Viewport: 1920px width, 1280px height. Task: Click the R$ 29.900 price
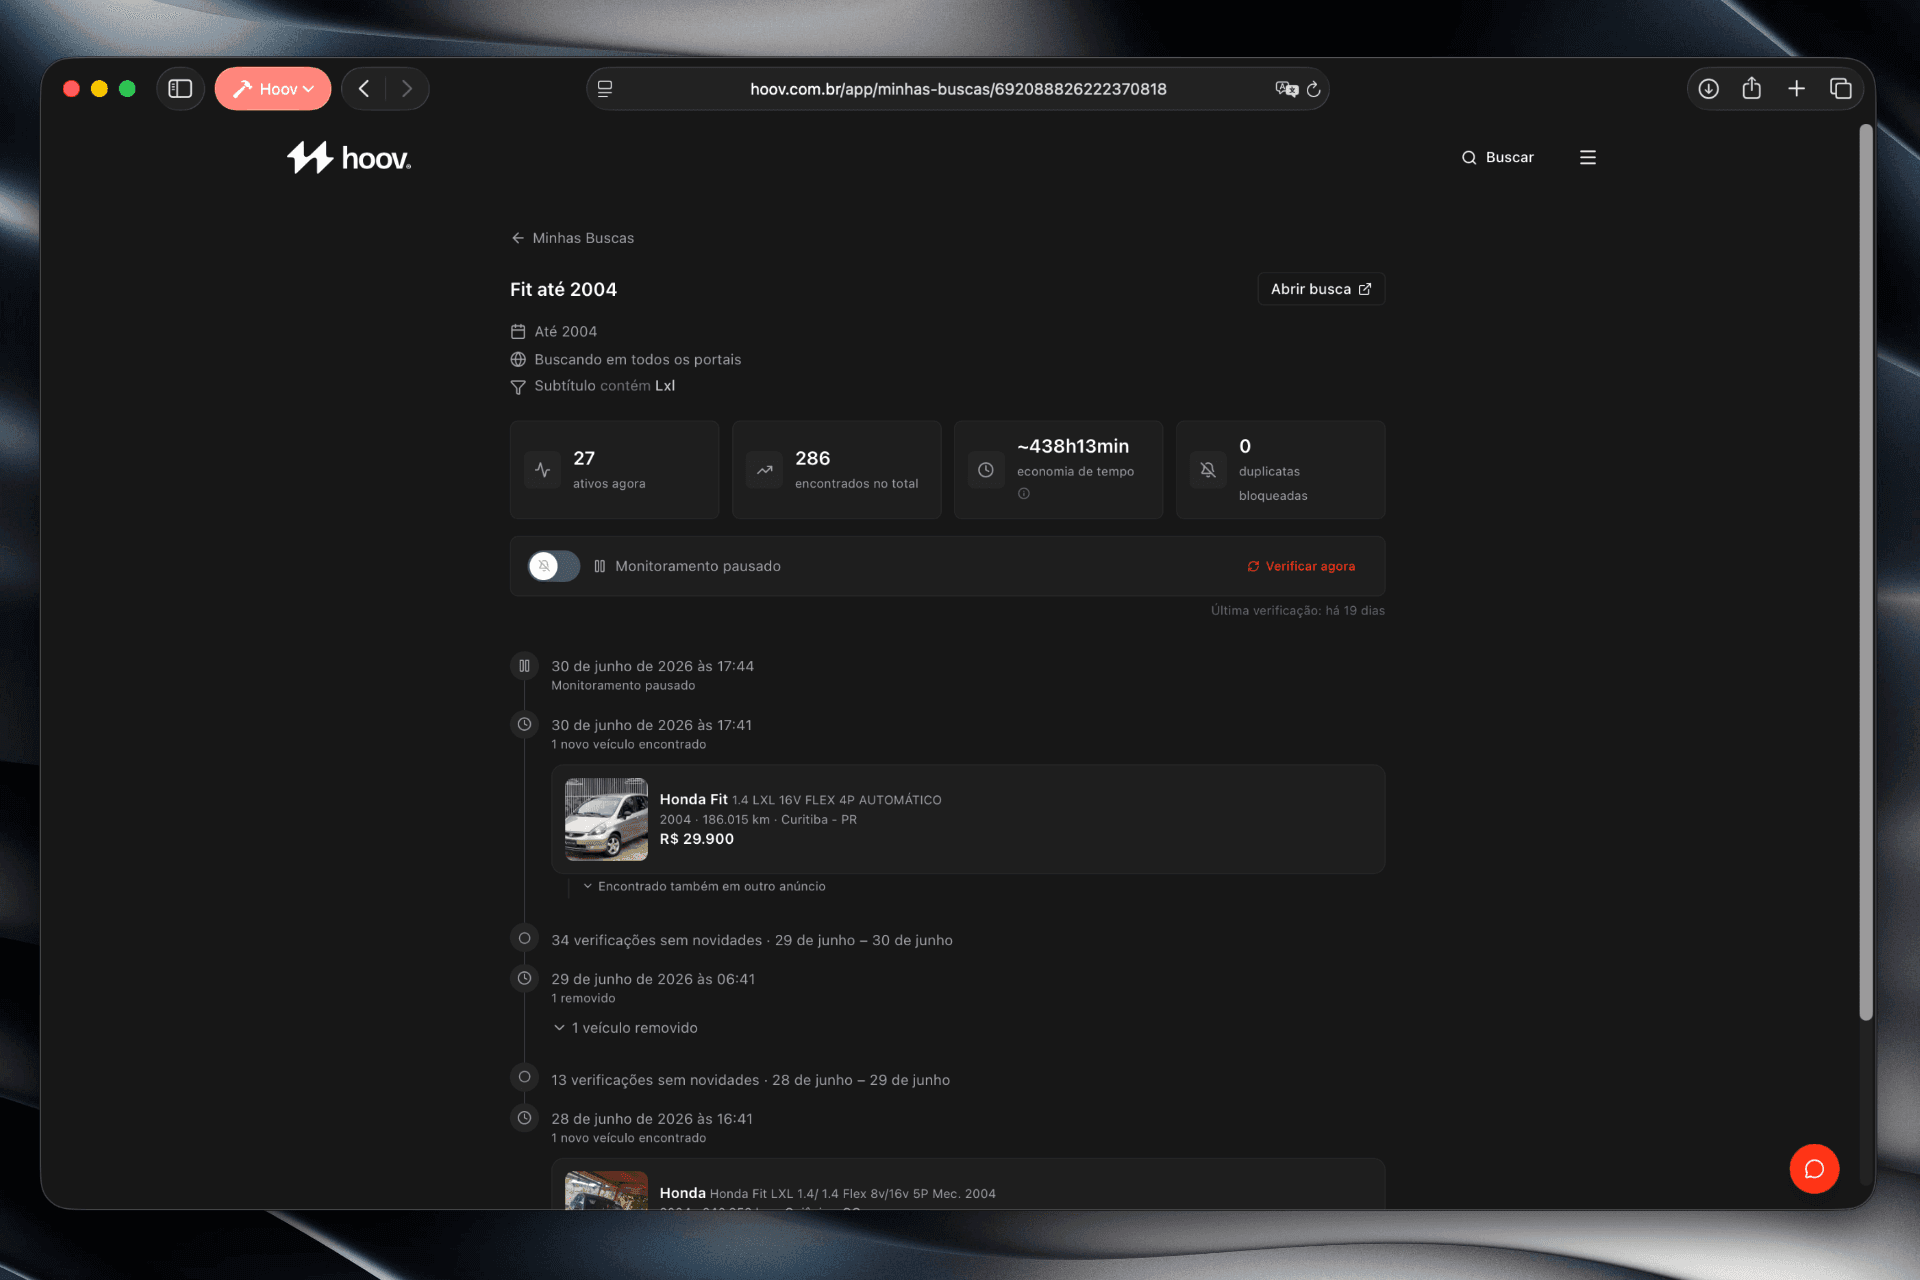(697, 840)
